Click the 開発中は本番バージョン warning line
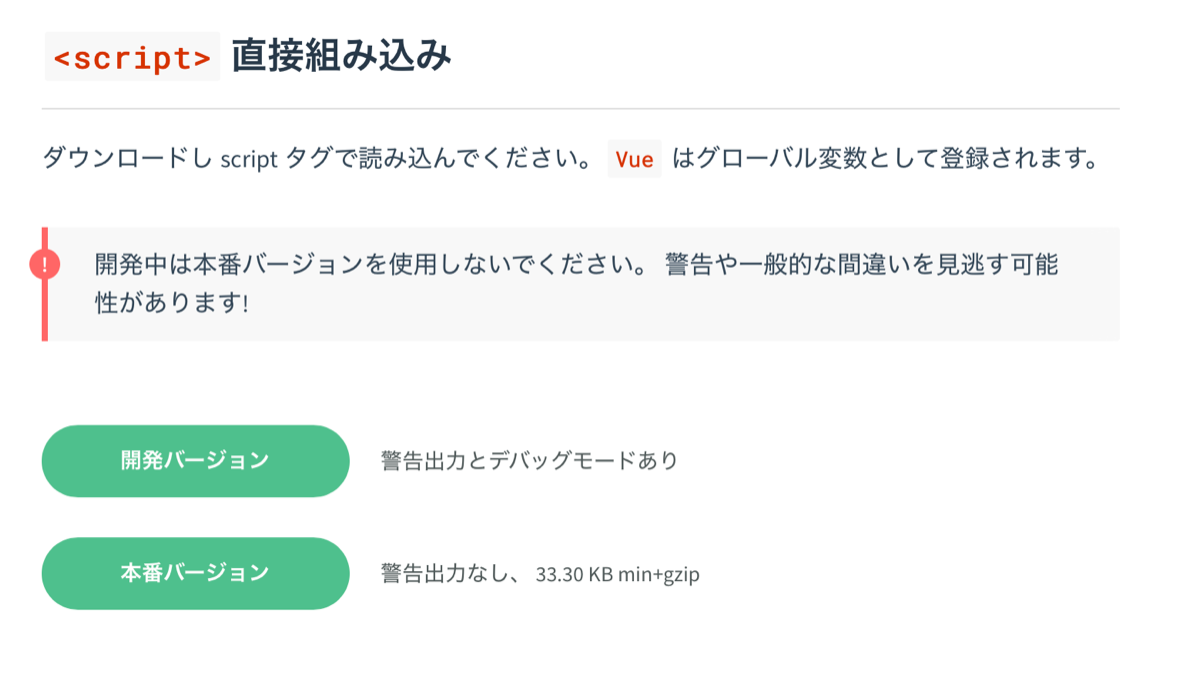 (x=576, y=265)
